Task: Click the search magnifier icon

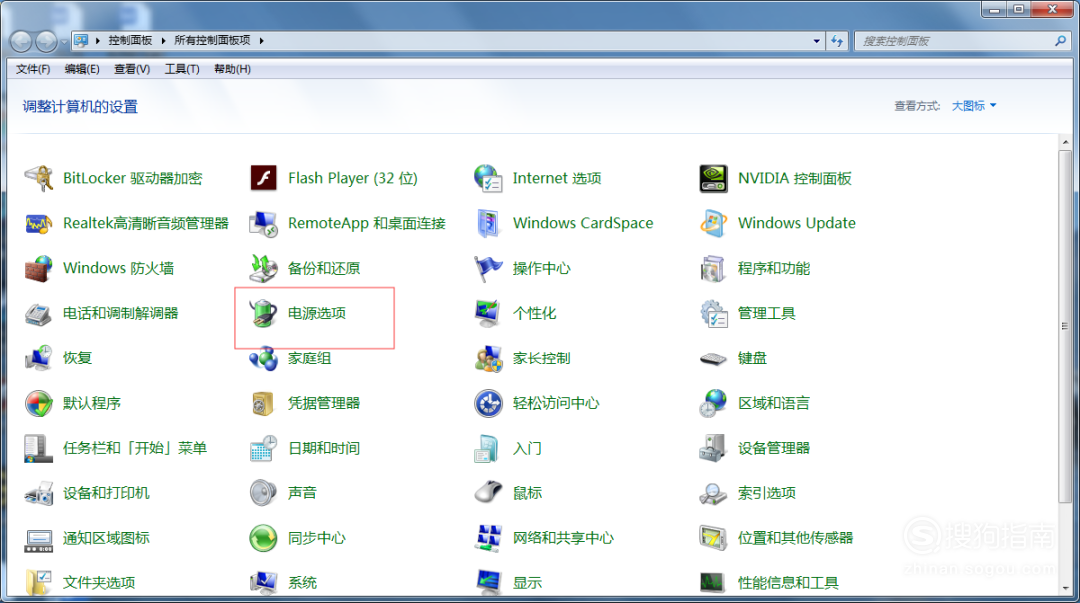Action: [x=1060, y=41]
